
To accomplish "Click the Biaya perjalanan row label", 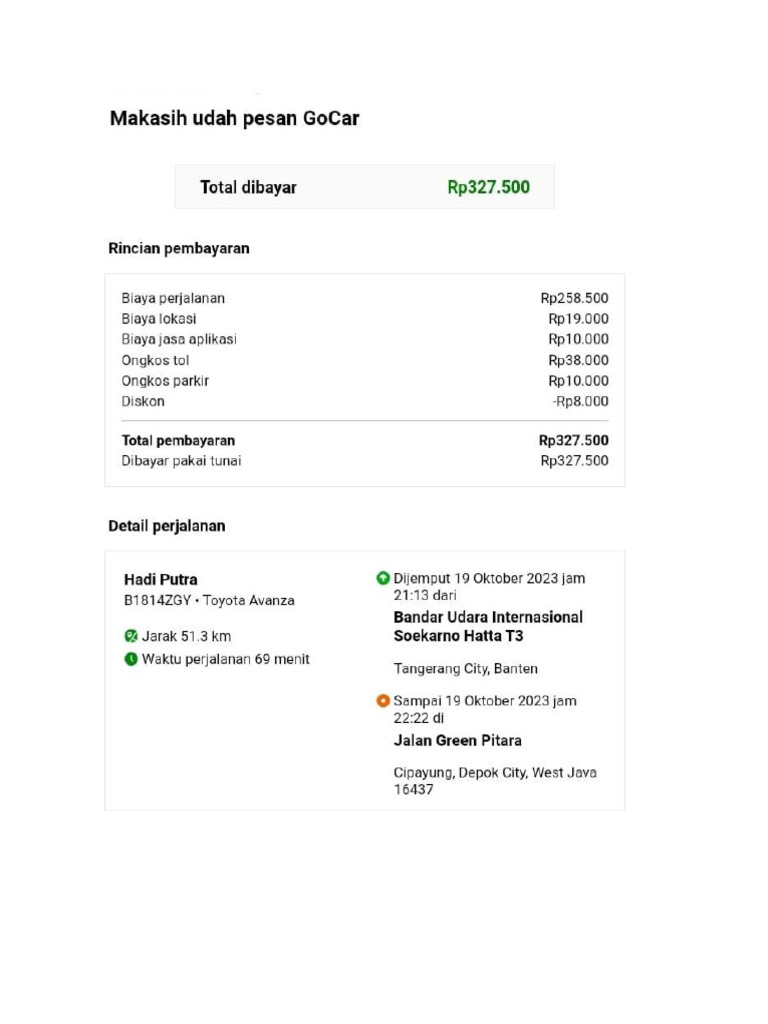I will tap(173, 298).
